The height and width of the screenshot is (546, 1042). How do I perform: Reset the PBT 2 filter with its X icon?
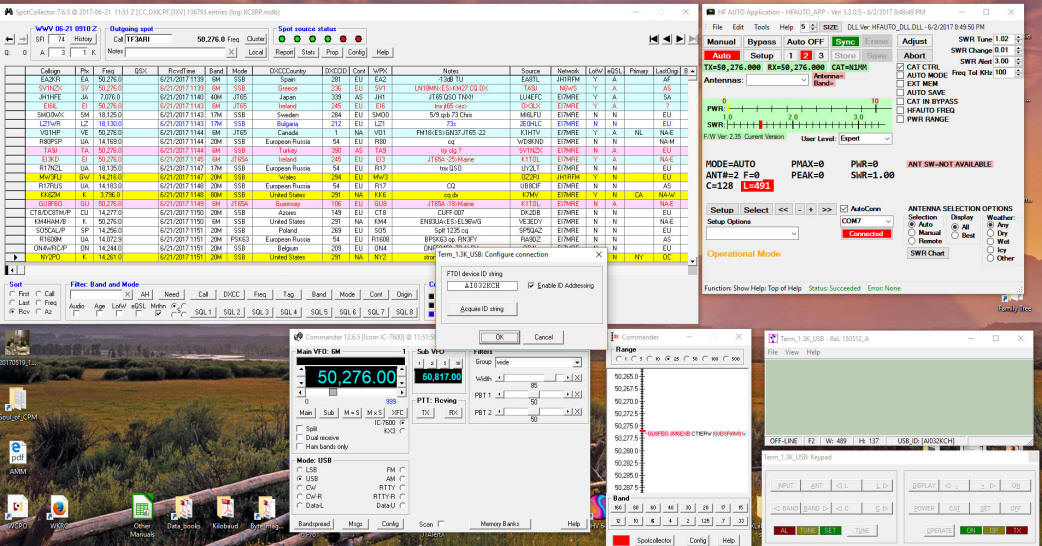point(577,412)
